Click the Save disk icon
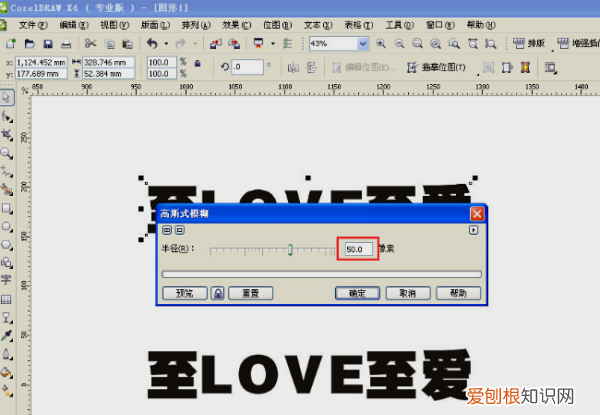 pos(48,44)
